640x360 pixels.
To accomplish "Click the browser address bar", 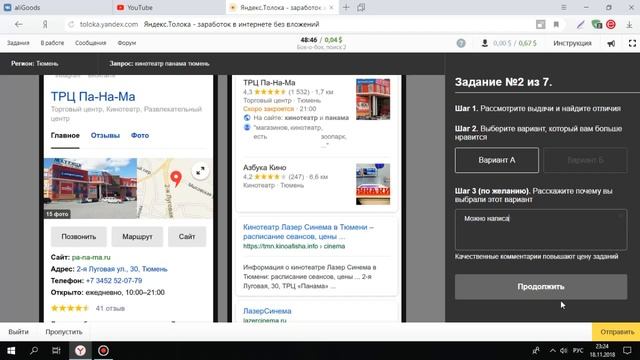I will coord(302,24).
